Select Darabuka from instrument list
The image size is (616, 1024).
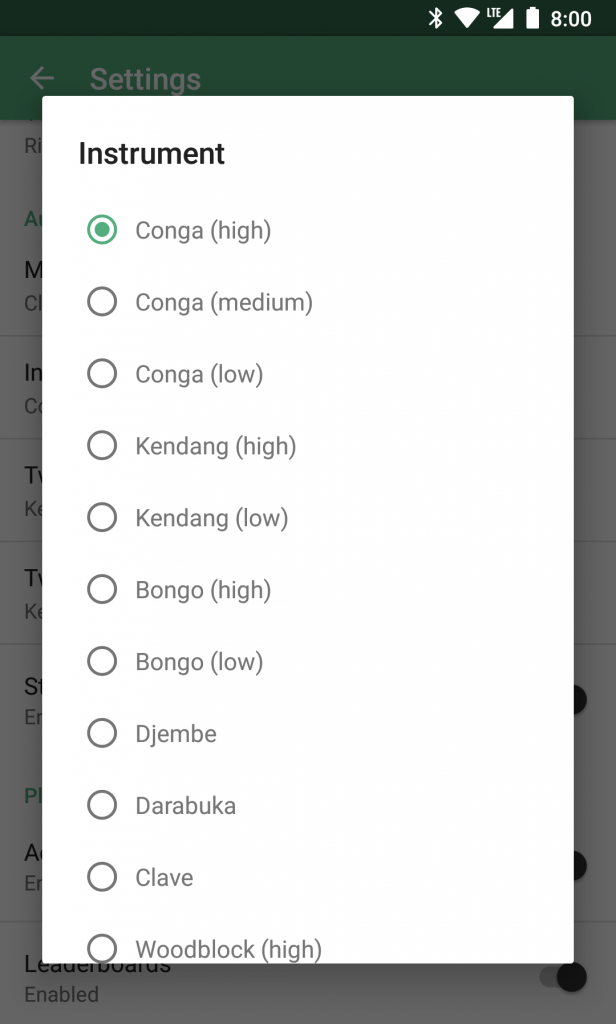[x=102, y=806]
